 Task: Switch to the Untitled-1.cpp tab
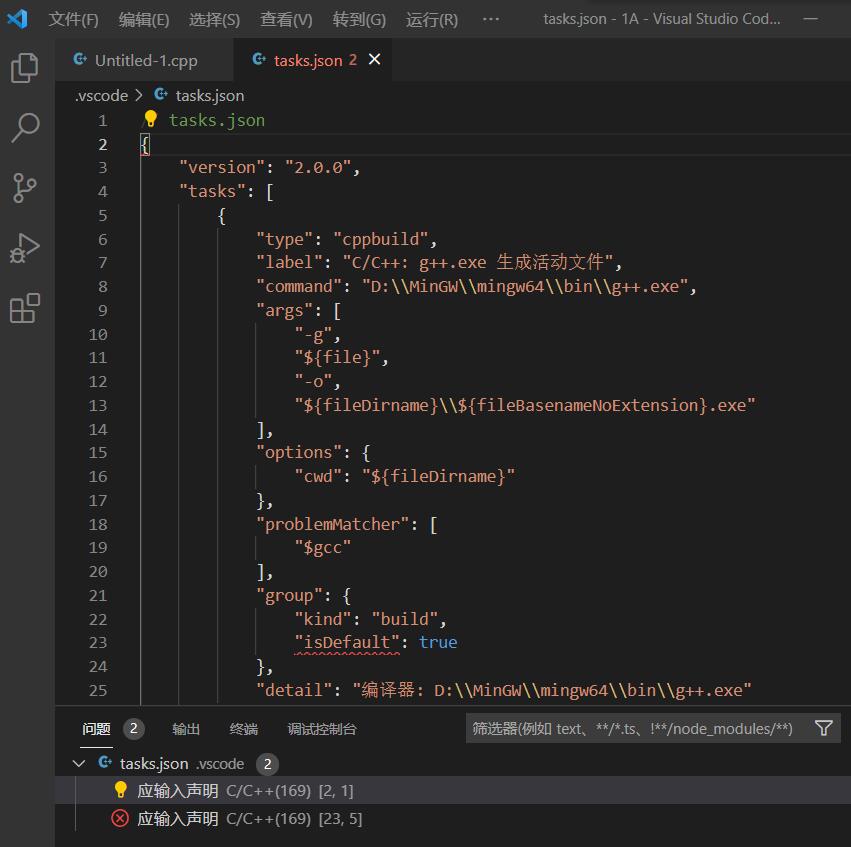point(145,60)
